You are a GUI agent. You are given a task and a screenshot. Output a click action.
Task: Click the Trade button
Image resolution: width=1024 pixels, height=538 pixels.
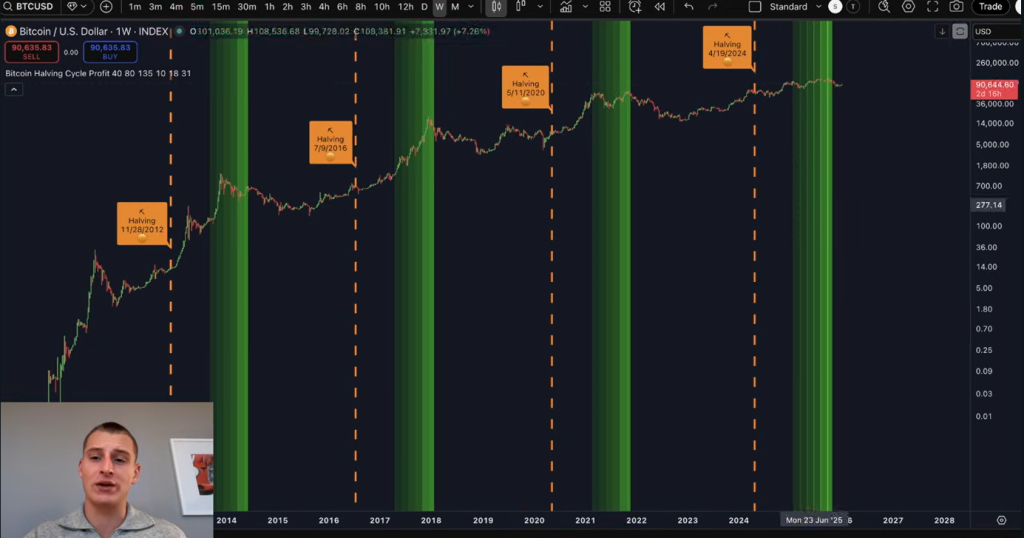(990, 7)
